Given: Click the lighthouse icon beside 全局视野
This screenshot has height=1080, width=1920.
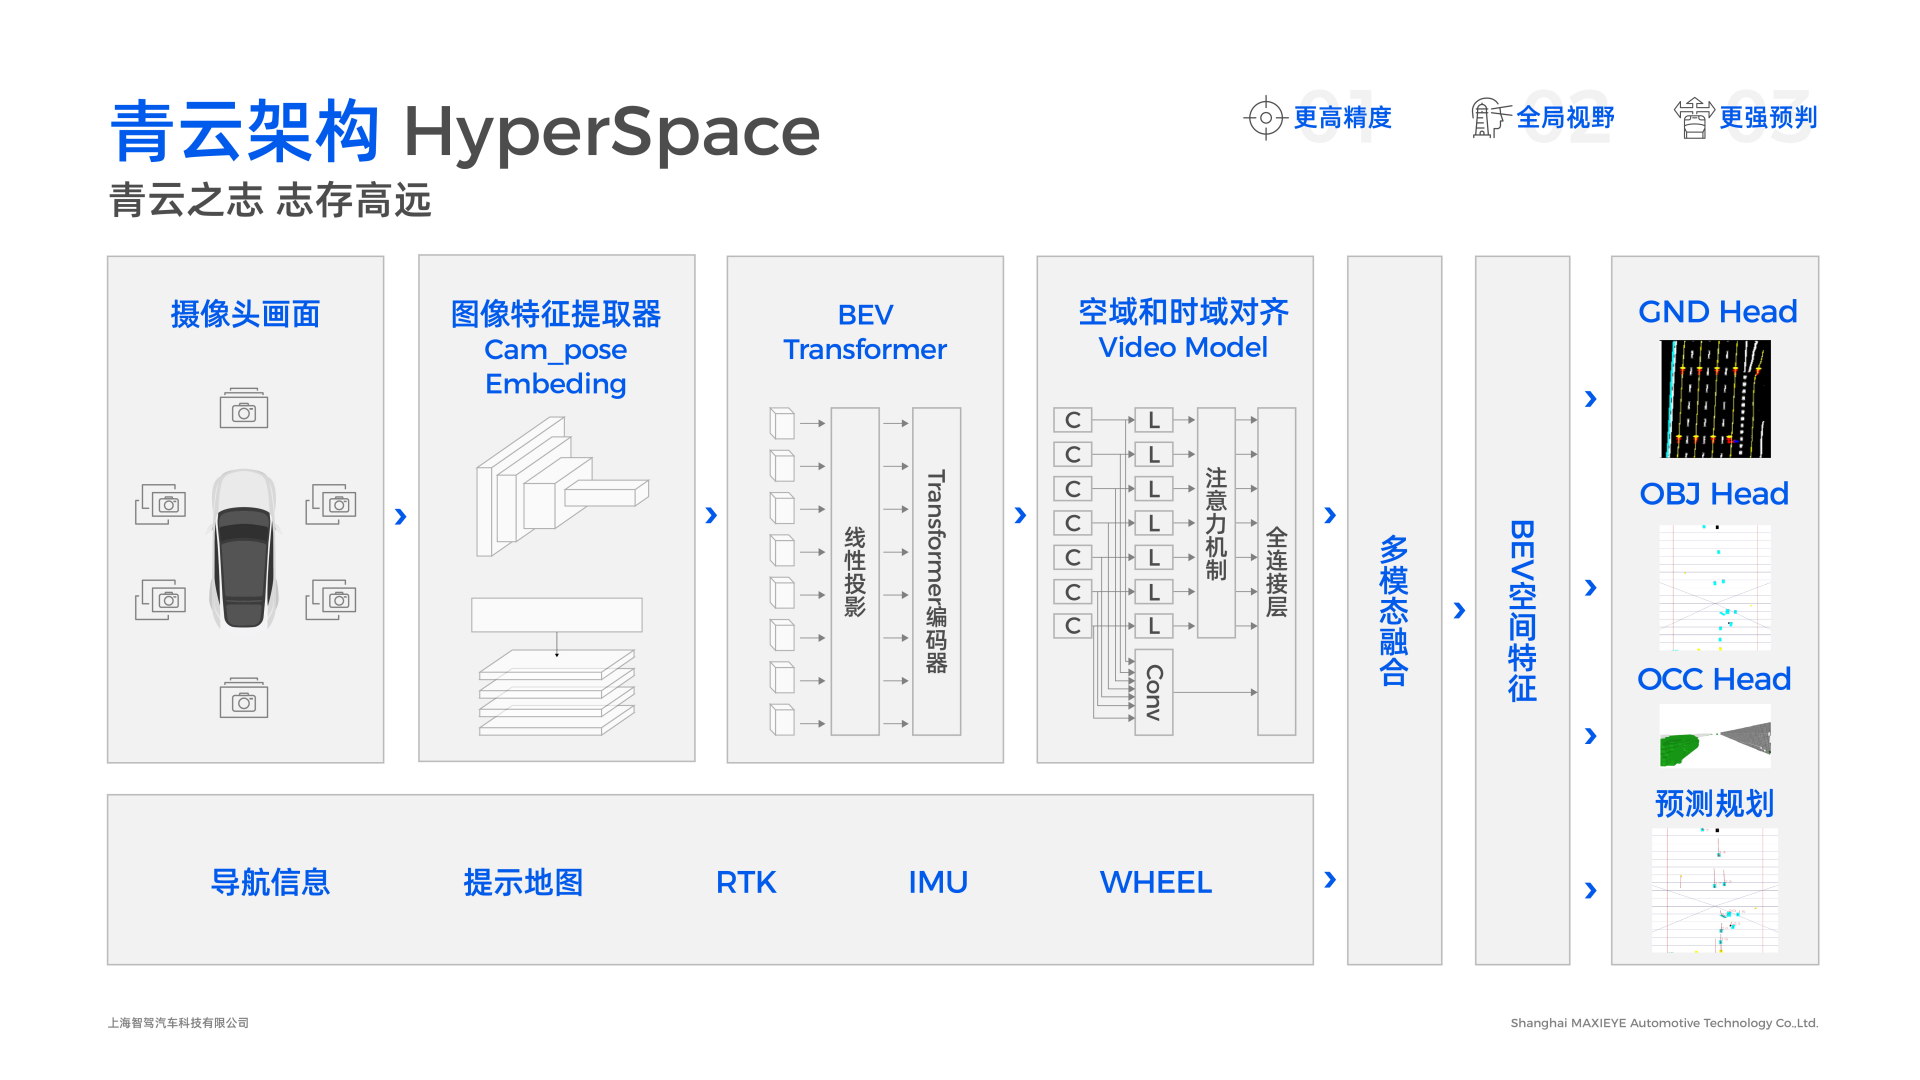Looking at the screenshot, I should (1489, 117).
